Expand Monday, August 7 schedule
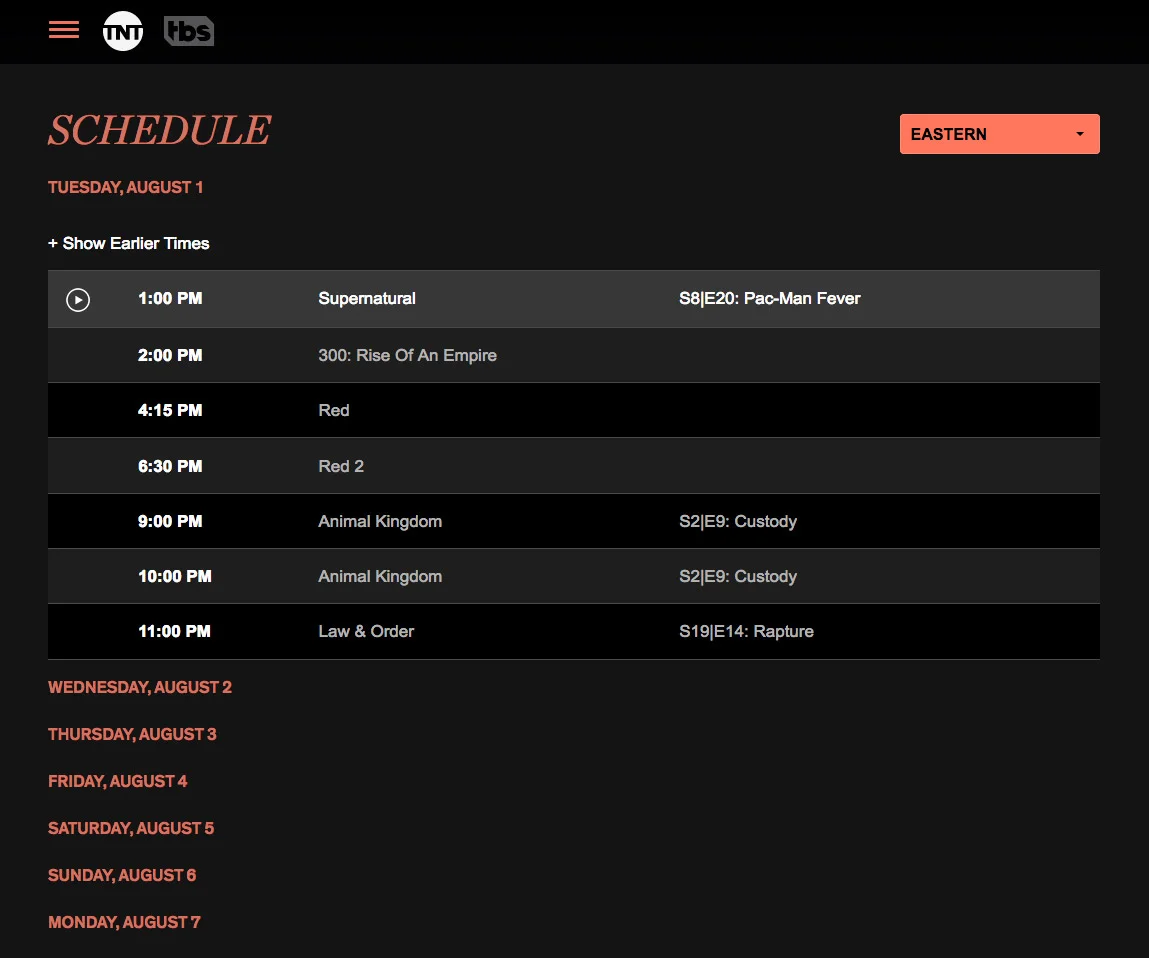The image size is (1149, 958). [125, 922]
